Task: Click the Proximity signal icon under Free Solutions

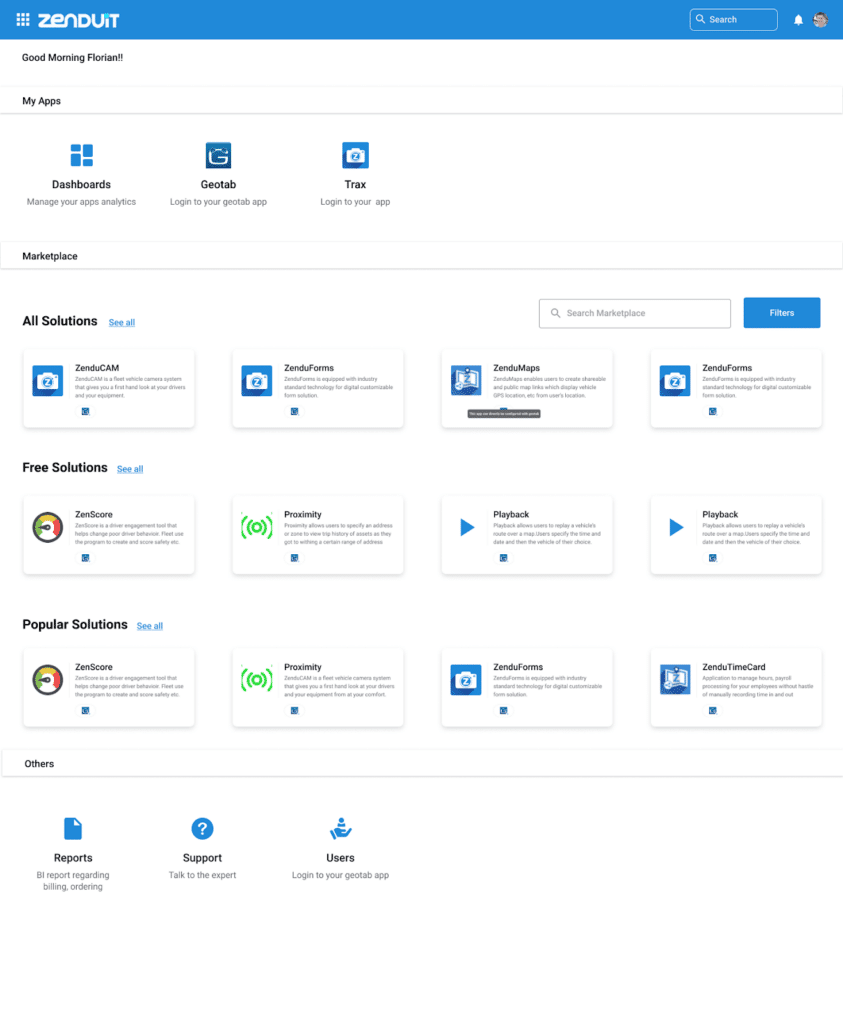Action: pyautogui.click(x=257, y=526)
